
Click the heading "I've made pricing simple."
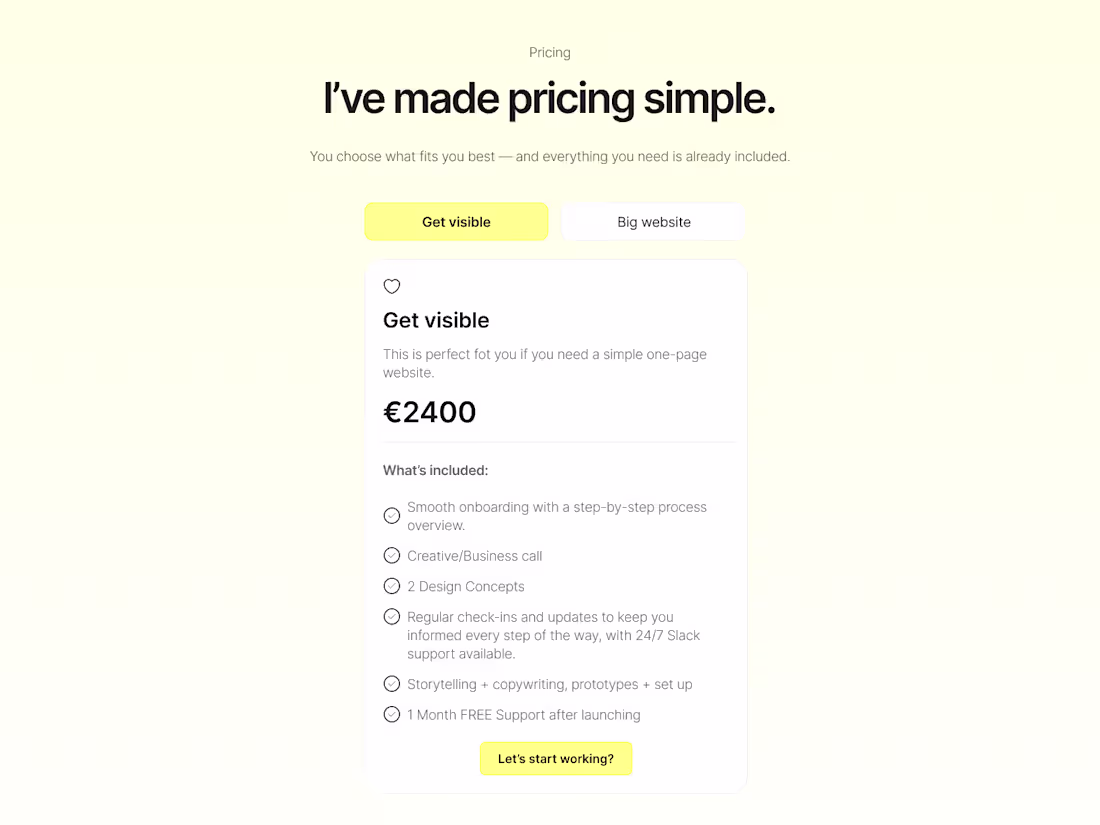pos(548,98)
